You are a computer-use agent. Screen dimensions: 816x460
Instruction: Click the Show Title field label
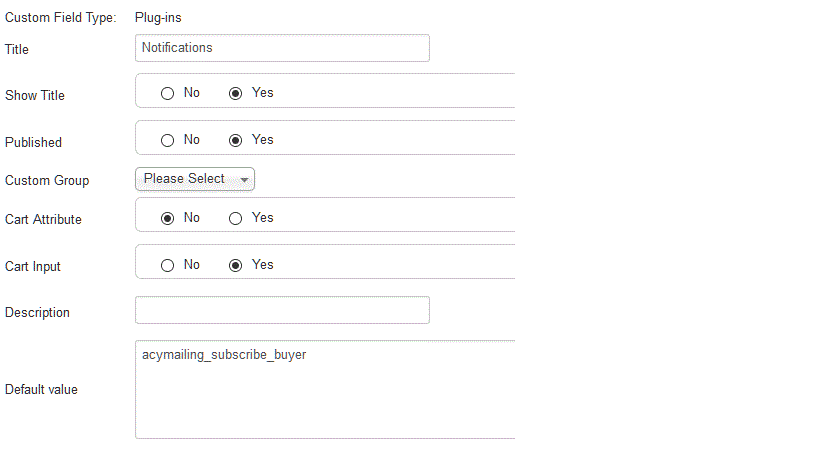click(35, 96)
